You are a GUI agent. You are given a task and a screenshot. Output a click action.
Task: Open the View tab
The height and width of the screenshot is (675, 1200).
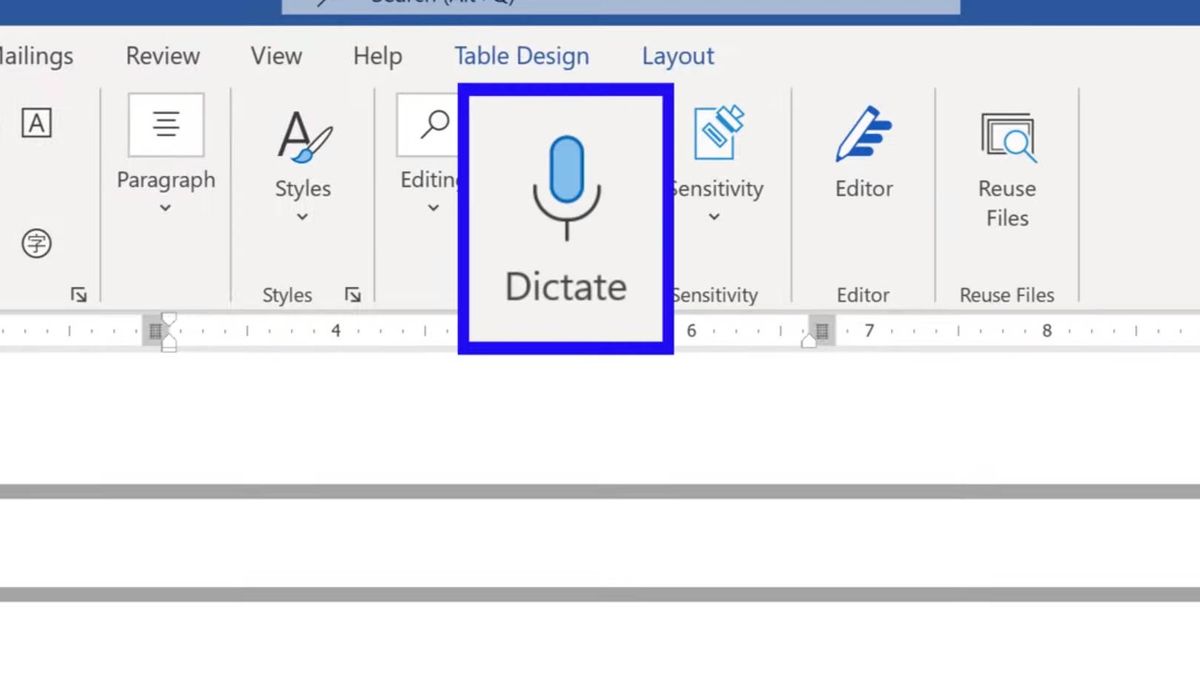276,56
